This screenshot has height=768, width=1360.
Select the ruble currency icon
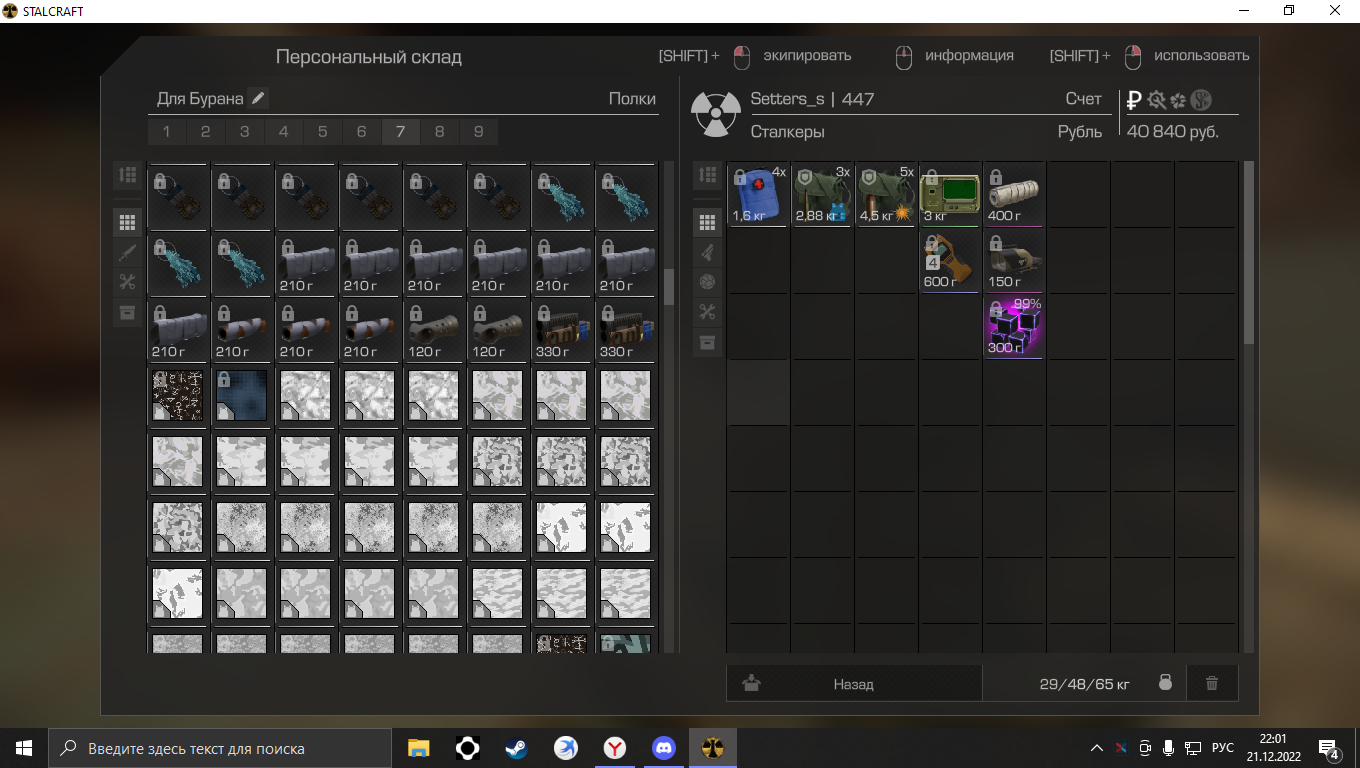coord(1135,100)
